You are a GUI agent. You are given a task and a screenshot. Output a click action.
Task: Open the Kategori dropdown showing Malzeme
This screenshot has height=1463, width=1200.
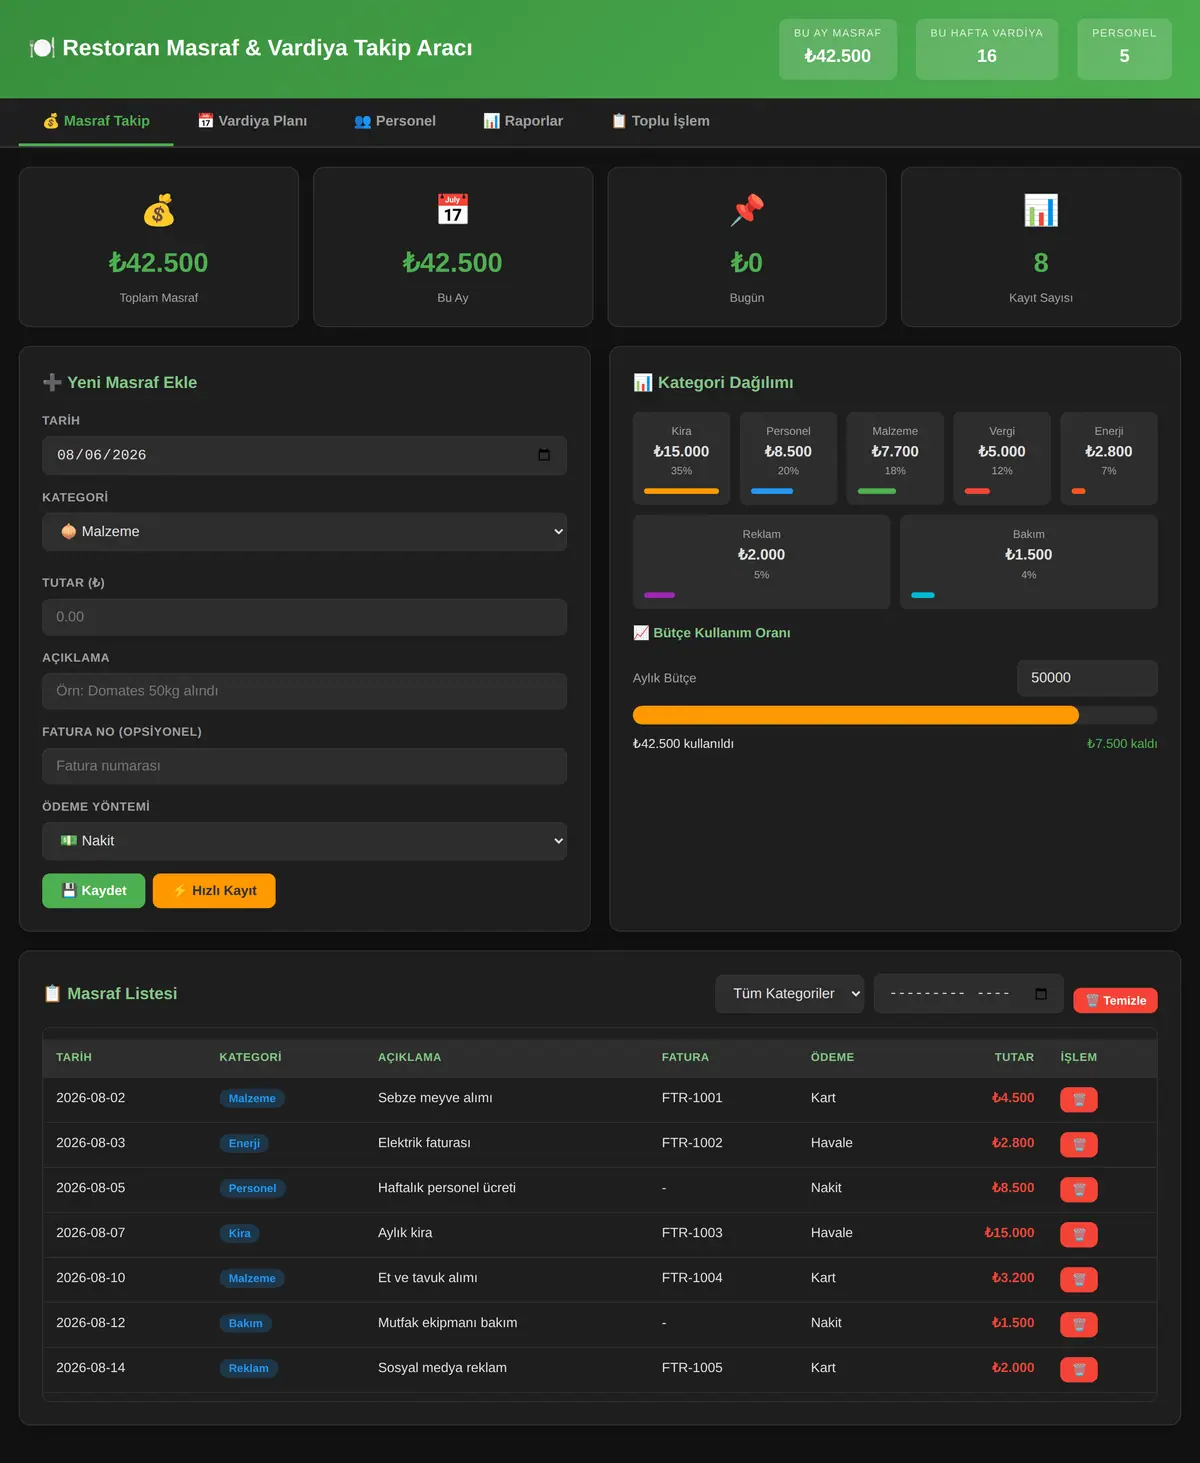click(x=304, y=532)
